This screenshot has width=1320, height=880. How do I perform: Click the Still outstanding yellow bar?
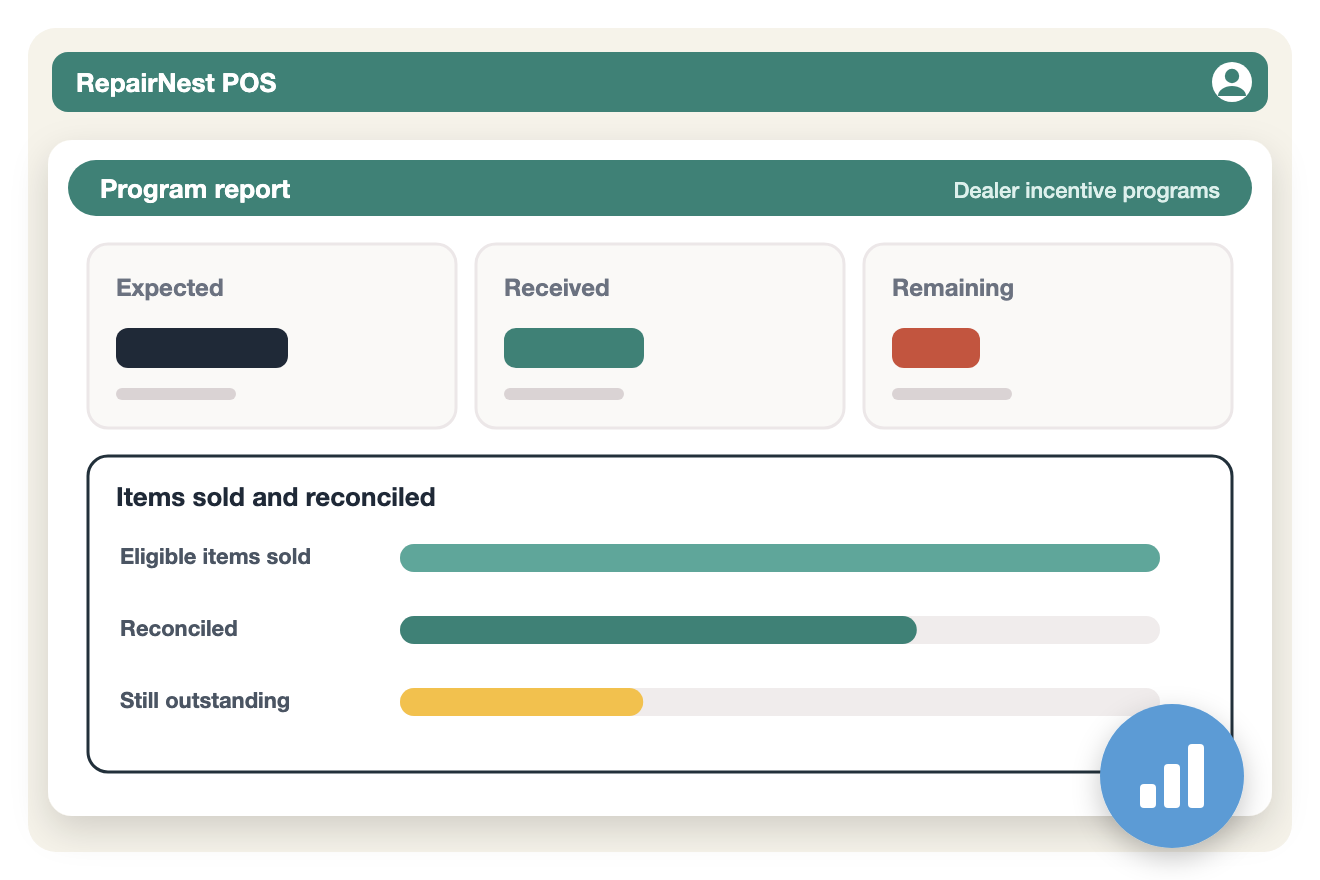521,702
